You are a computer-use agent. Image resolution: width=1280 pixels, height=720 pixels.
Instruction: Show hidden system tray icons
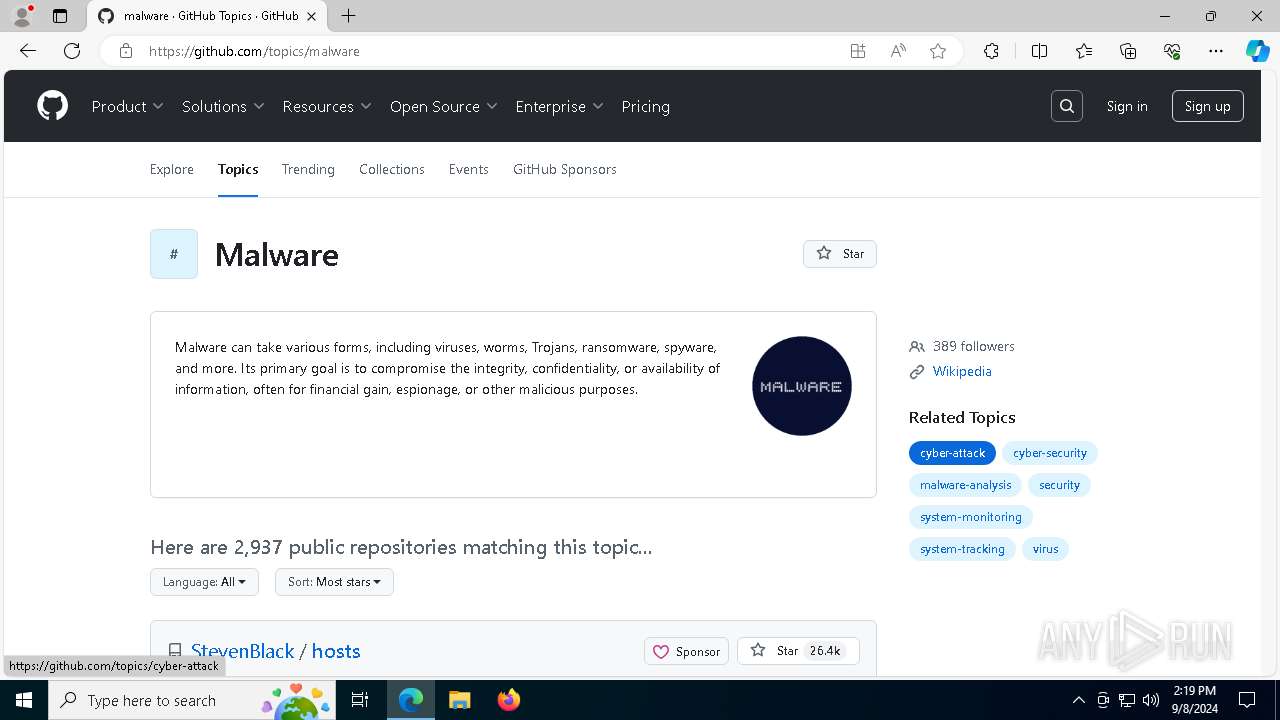(1078, 700)
